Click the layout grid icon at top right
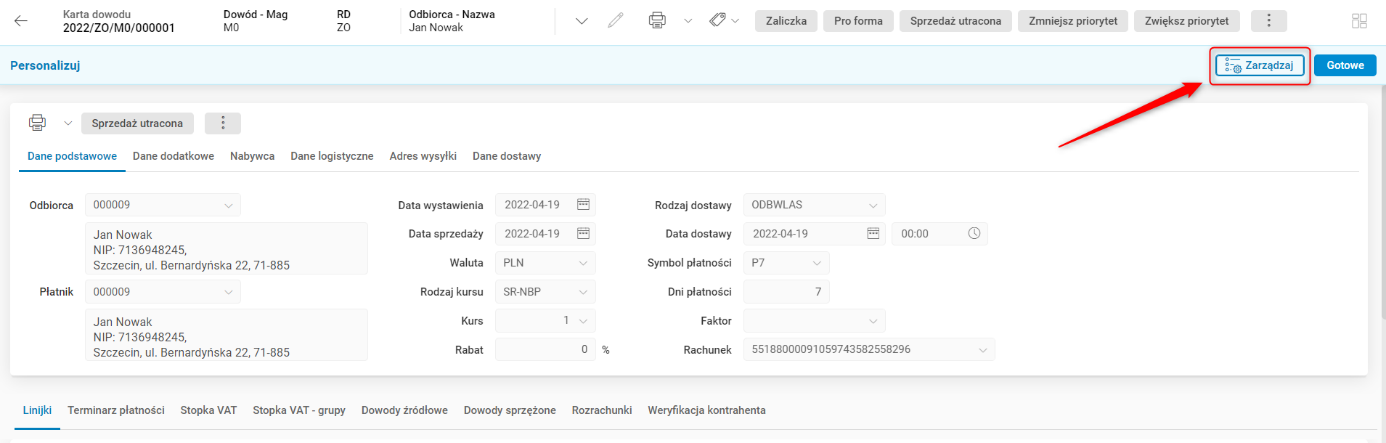 1359,21
